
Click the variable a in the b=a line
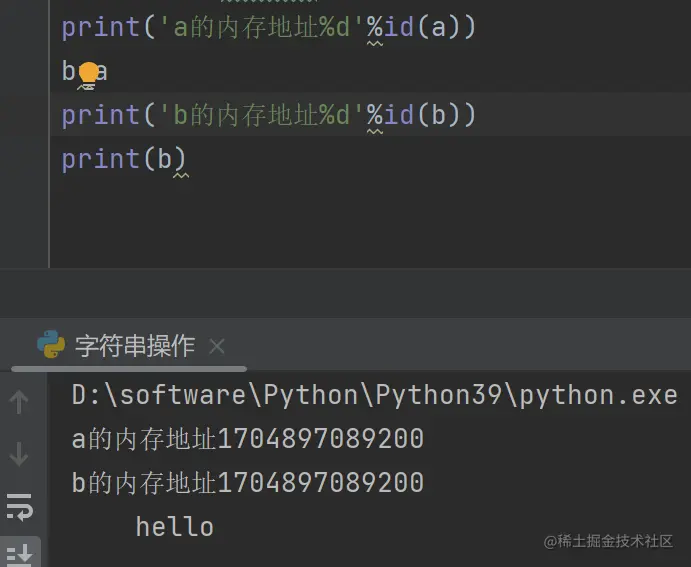coord(101,72)
